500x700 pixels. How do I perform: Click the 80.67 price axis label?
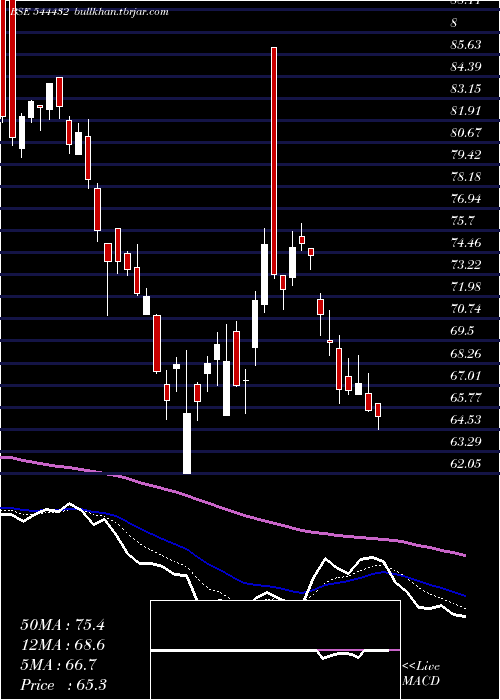click(466, 133)
